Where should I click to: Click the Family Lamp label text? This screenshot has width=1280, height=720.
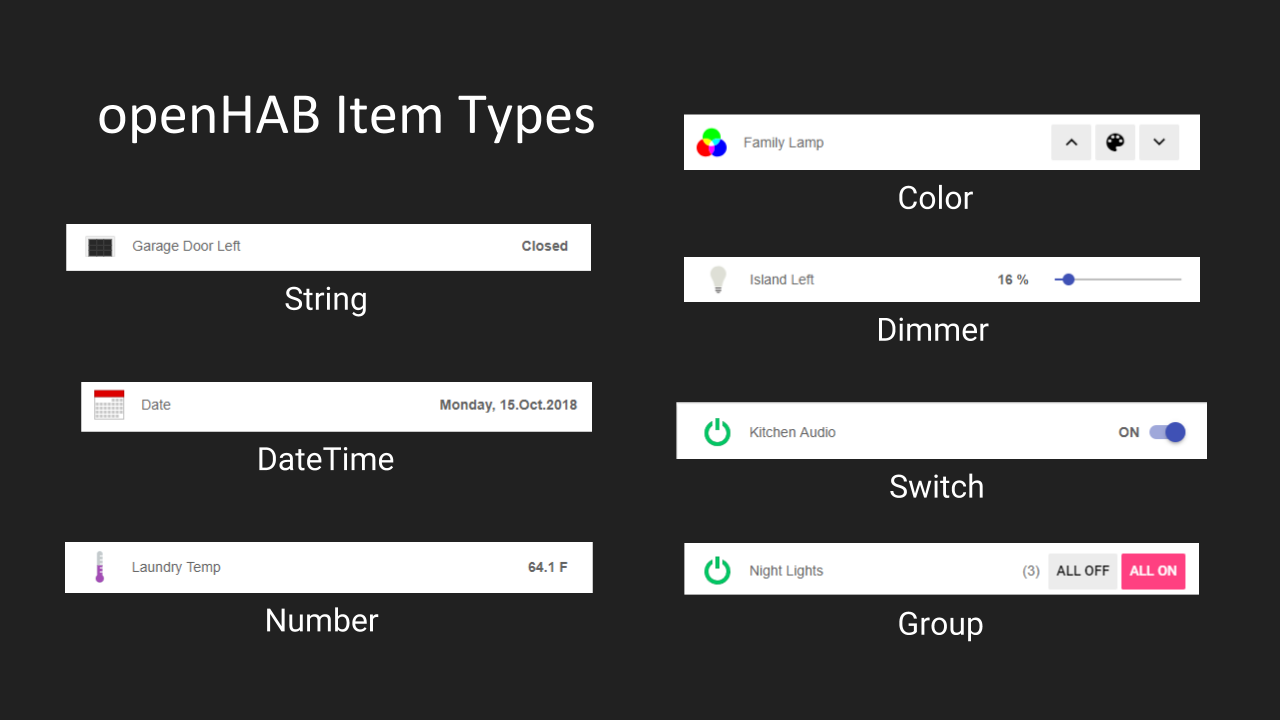point(783,143)
